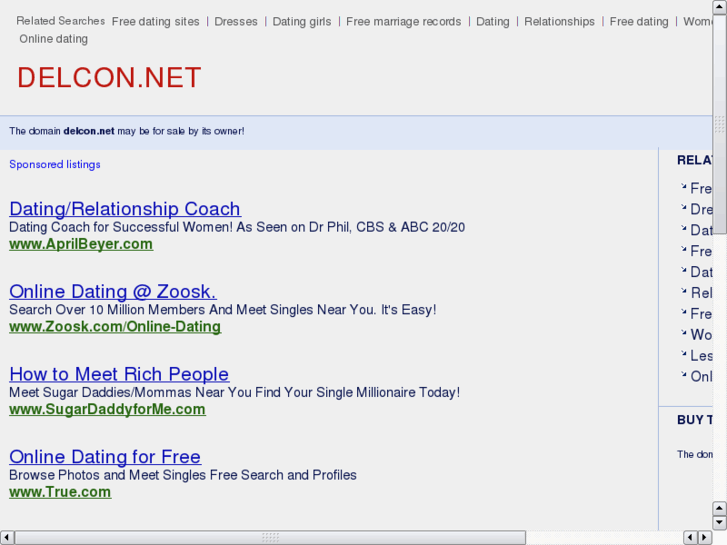Open 'Online dating' related search link

coord(53,39)
